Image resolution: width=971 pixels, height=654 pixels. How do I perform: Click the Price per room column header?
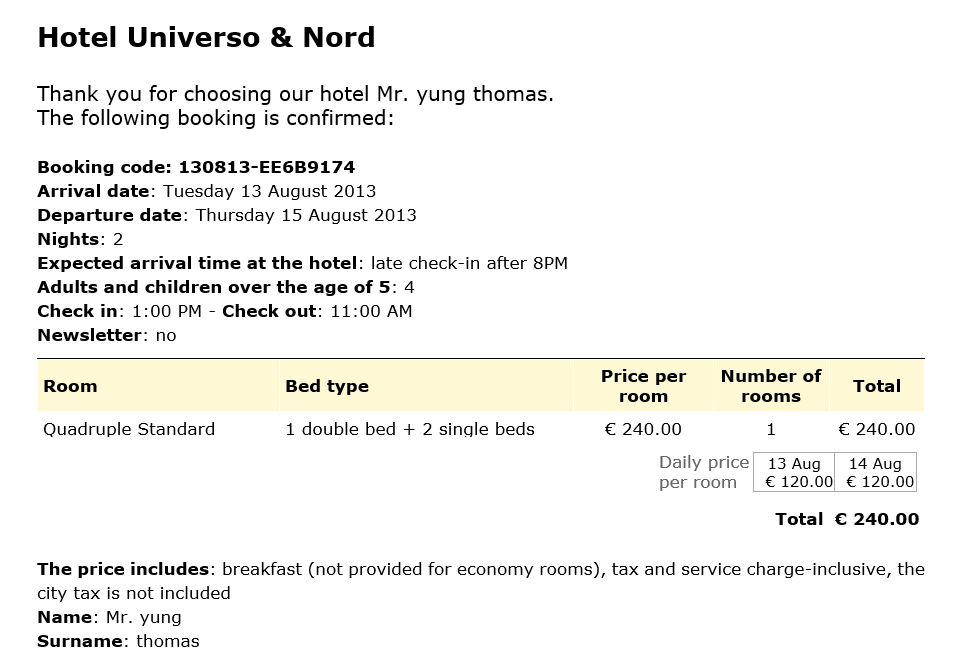tap(643, 386)
